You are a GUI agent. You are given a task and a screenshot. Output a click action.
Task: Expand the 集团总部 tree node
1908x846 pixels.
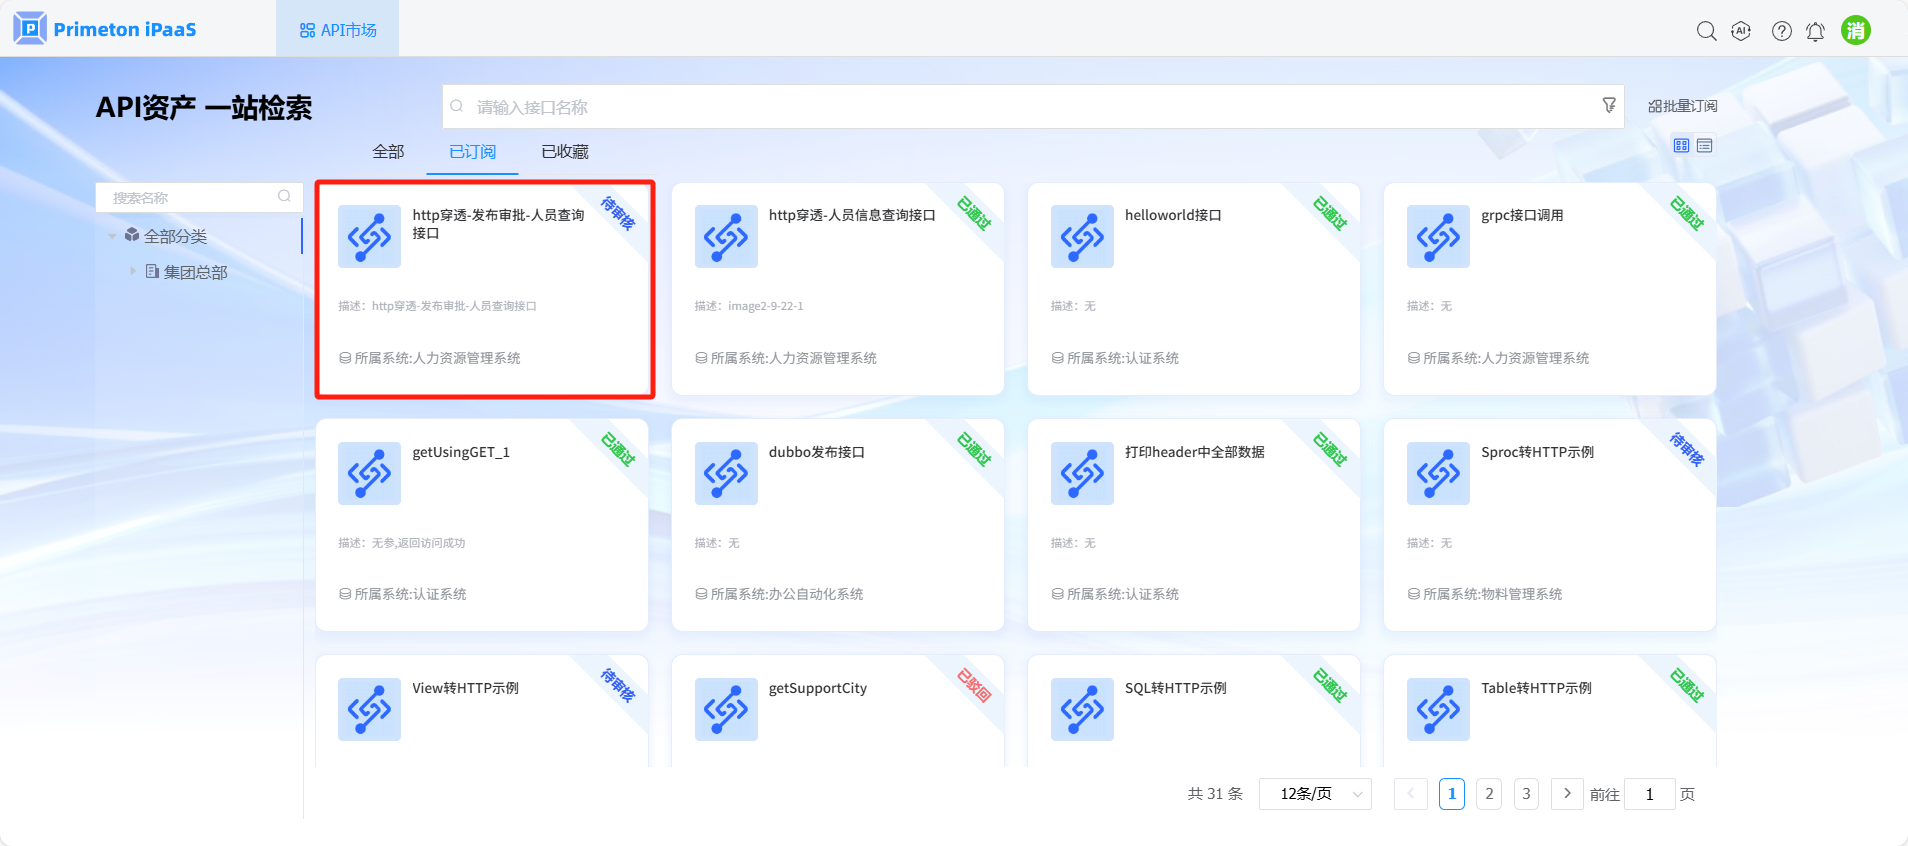132,271
